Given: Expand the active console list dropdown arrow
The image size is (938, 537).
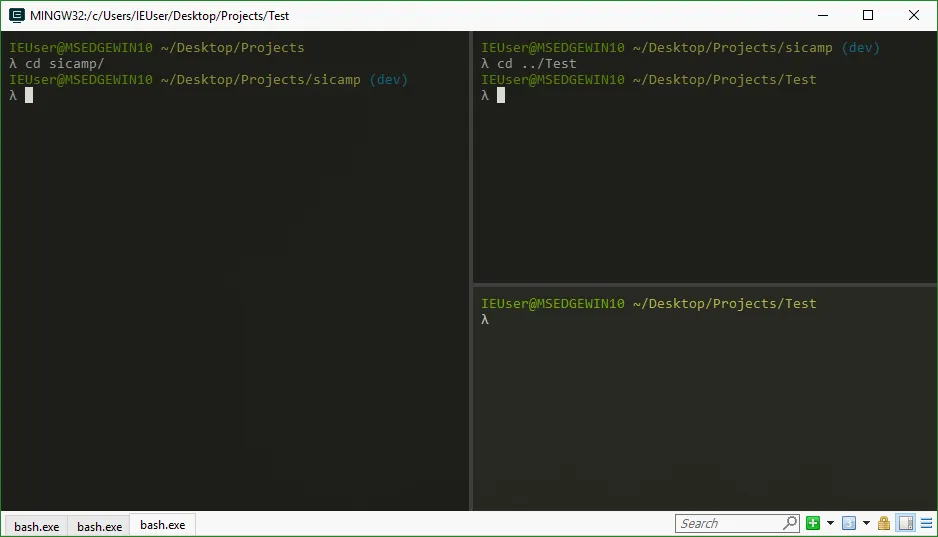Looking at the screenshot, I should pyautogui.click(x=866, y=523).
